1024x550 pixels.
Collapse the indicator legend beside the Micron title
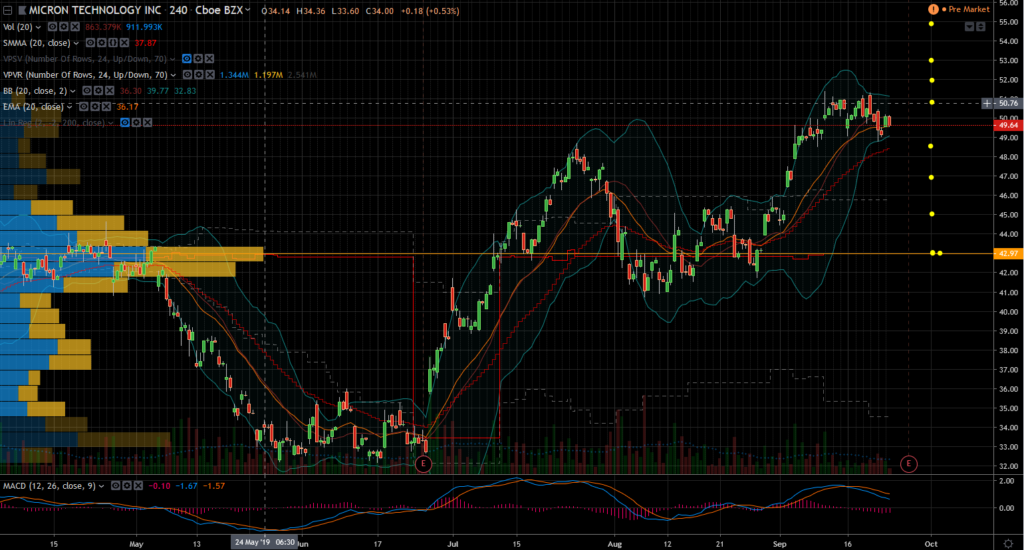tap(8, 10)
